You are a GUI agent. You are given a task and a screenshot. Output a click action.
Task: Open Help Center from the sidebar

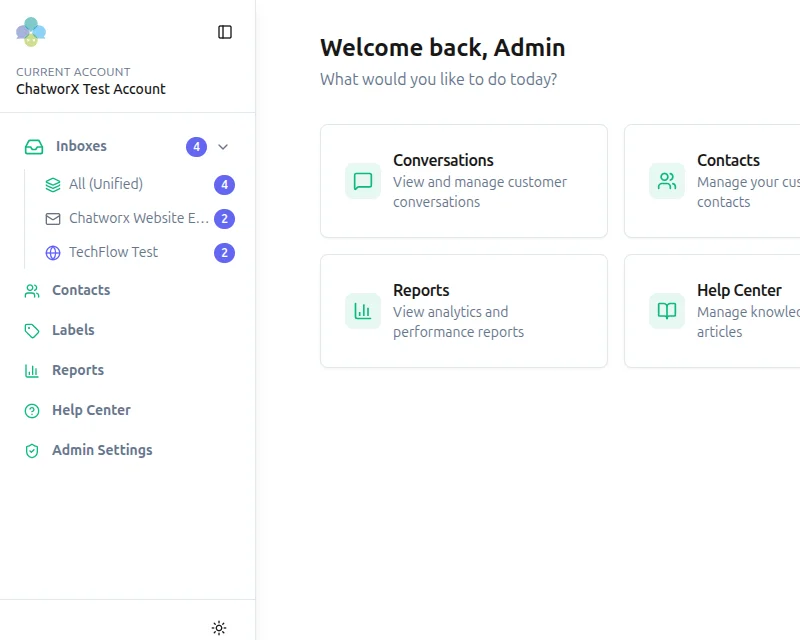click(x=128, y=410)
